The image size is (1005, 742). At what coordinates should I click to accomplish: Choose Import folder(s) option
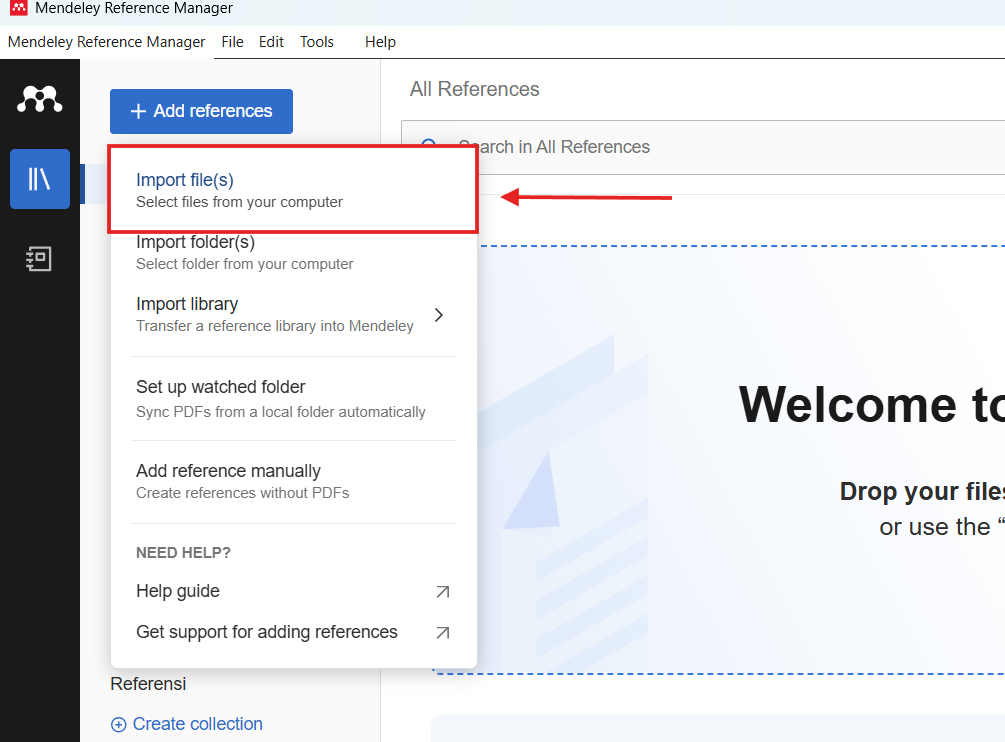[294, 252]
